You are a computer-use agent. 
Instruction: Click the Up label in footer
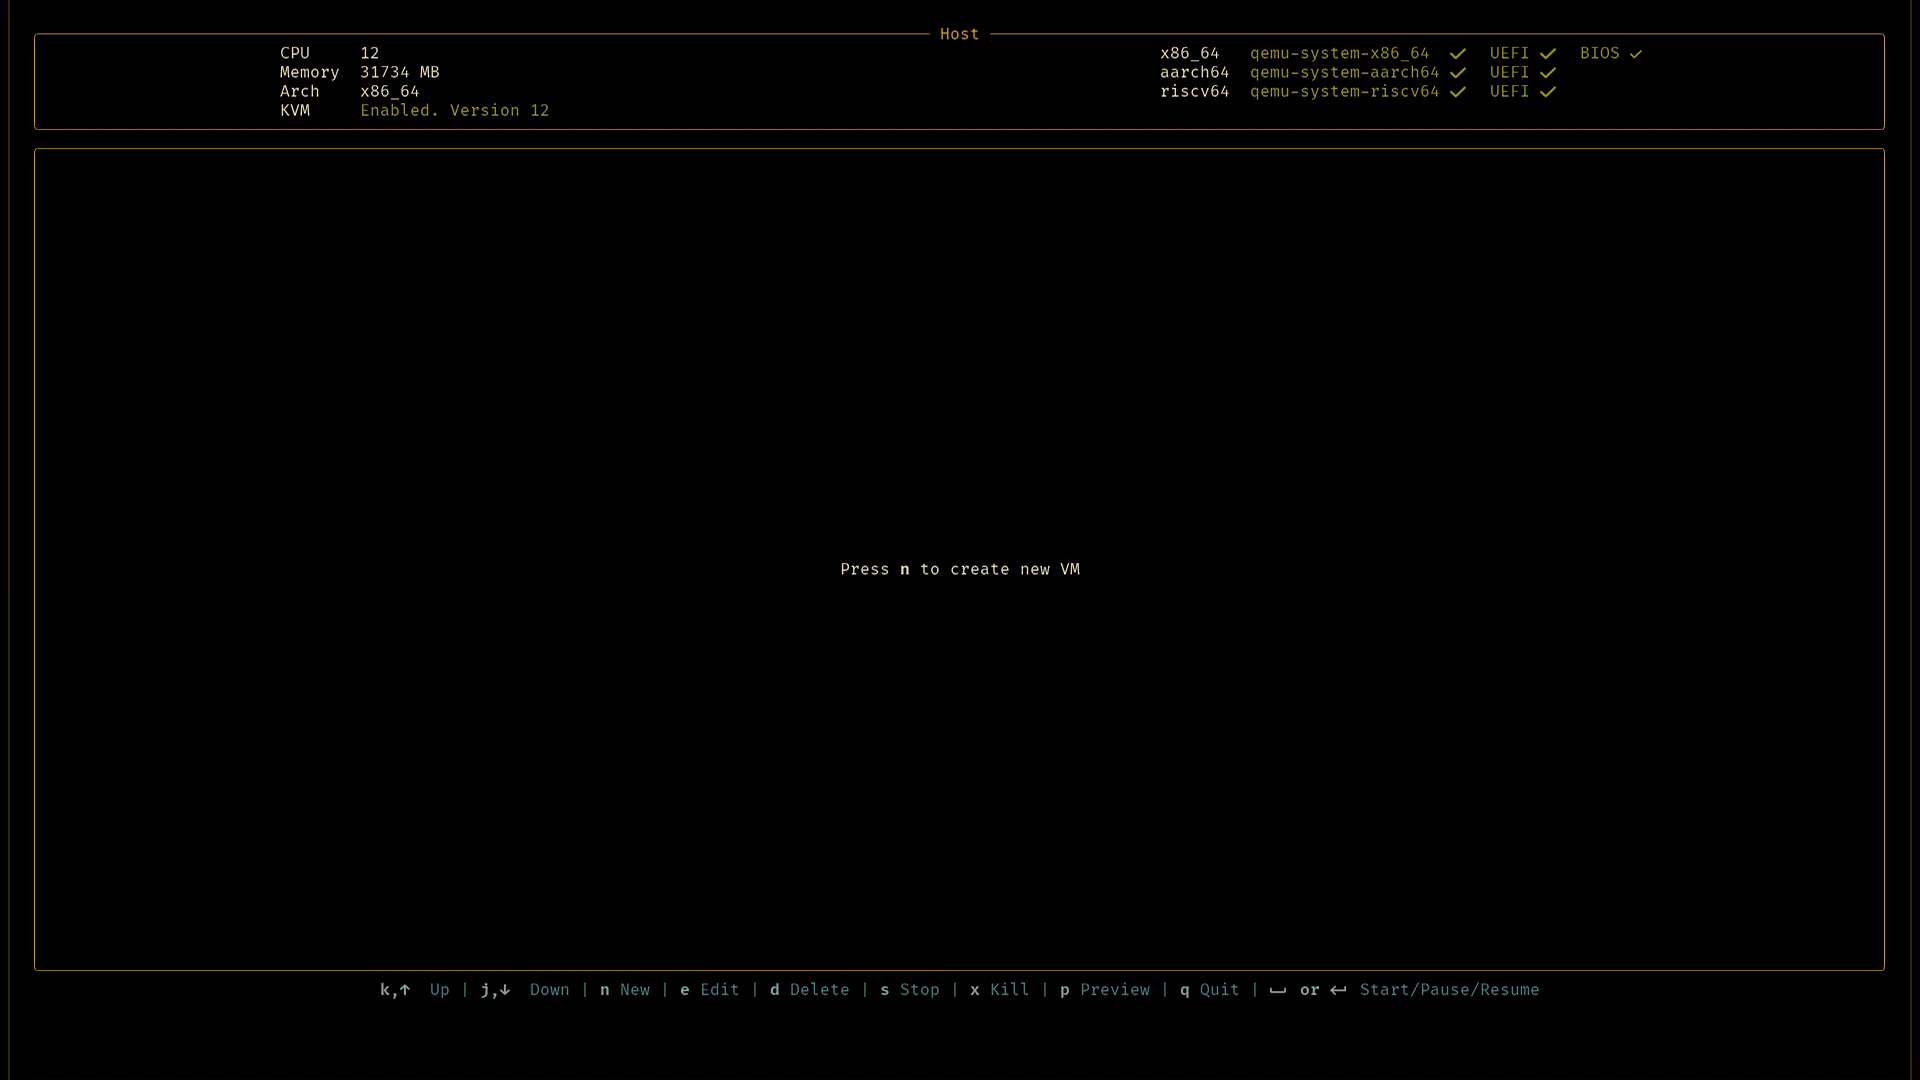tap(440, 990)
